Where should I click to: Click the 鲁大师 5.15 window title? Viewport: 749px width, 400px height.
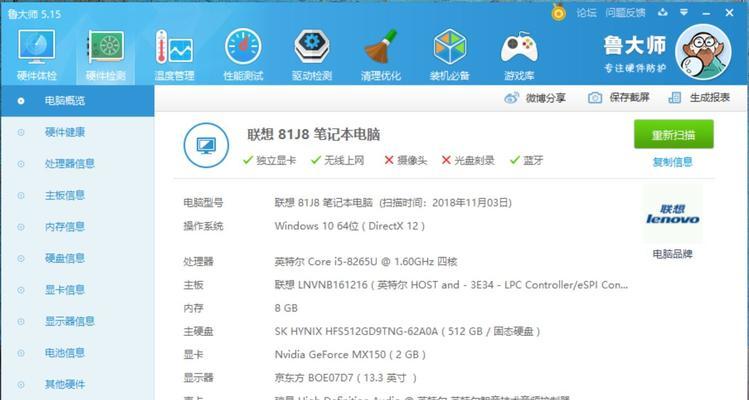point(34,14)
